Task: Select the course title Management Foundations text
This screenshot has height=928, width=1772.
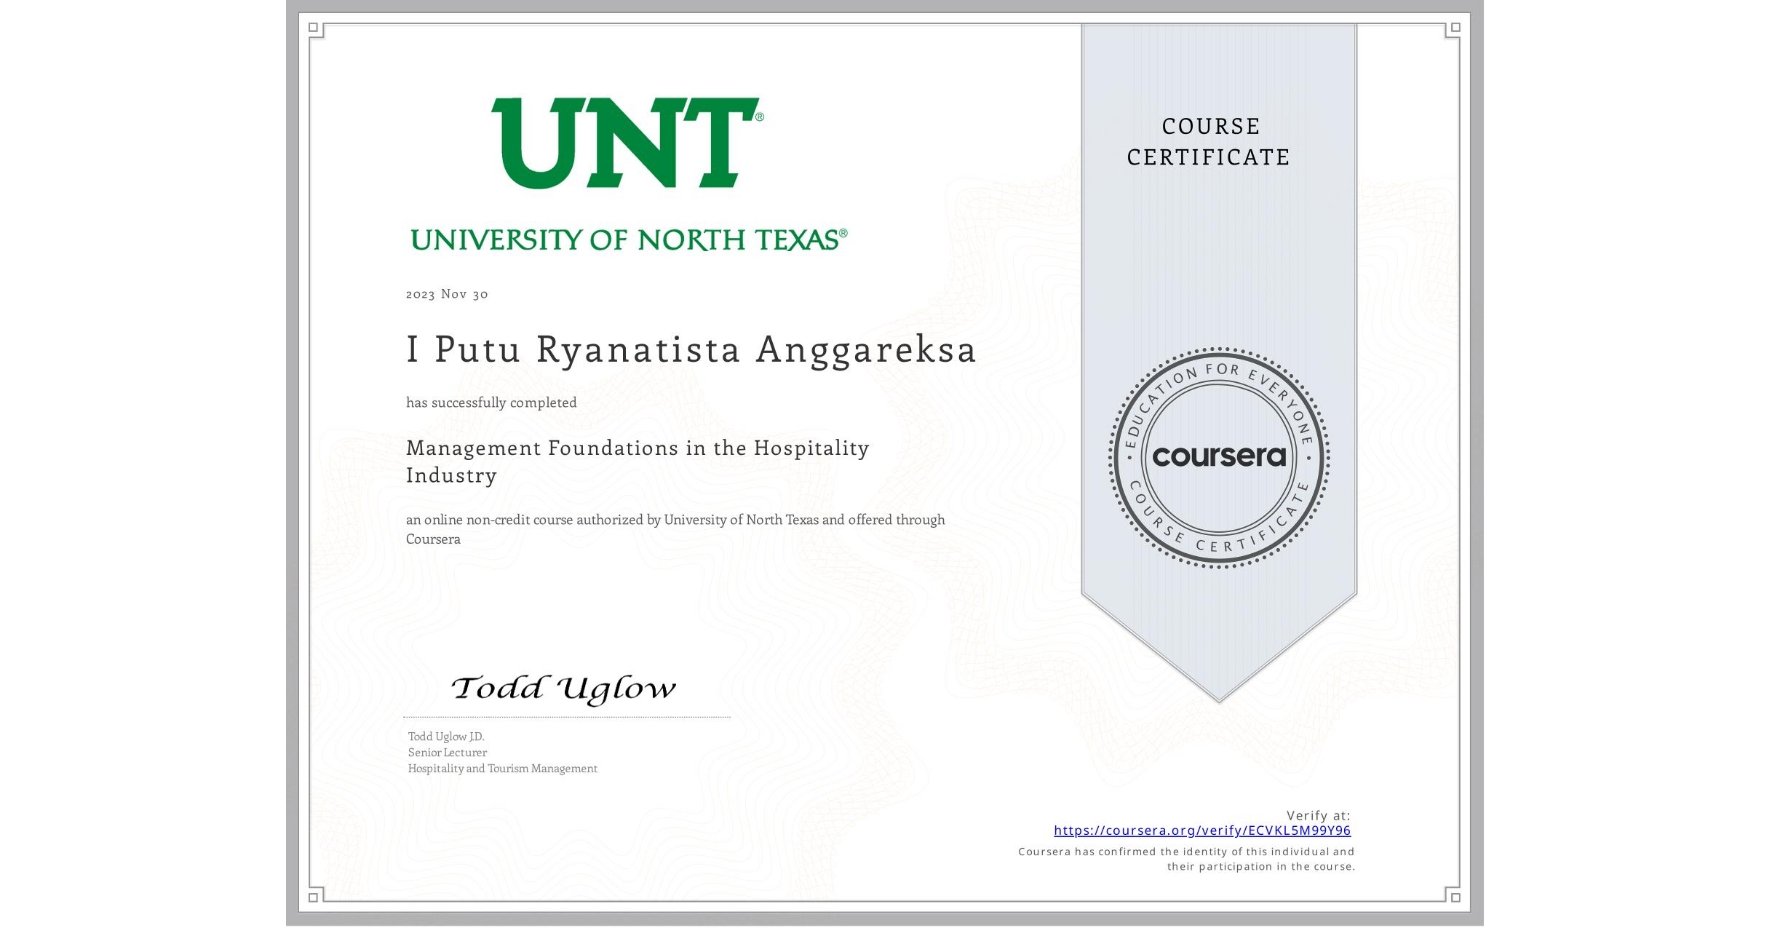Action: (x=636, y=448)
